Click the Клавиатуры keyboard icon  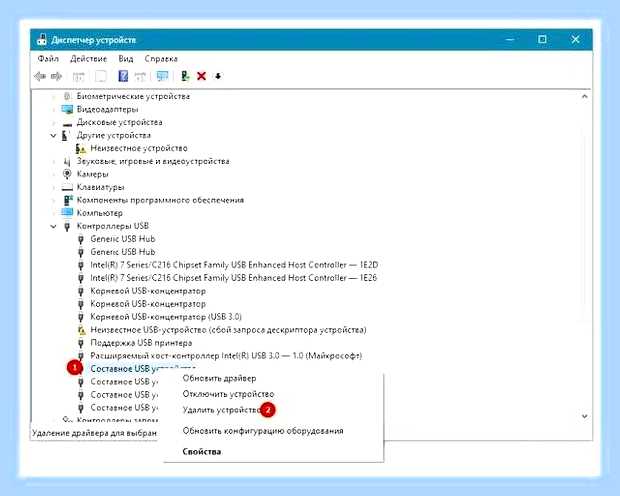coord(67,187)
